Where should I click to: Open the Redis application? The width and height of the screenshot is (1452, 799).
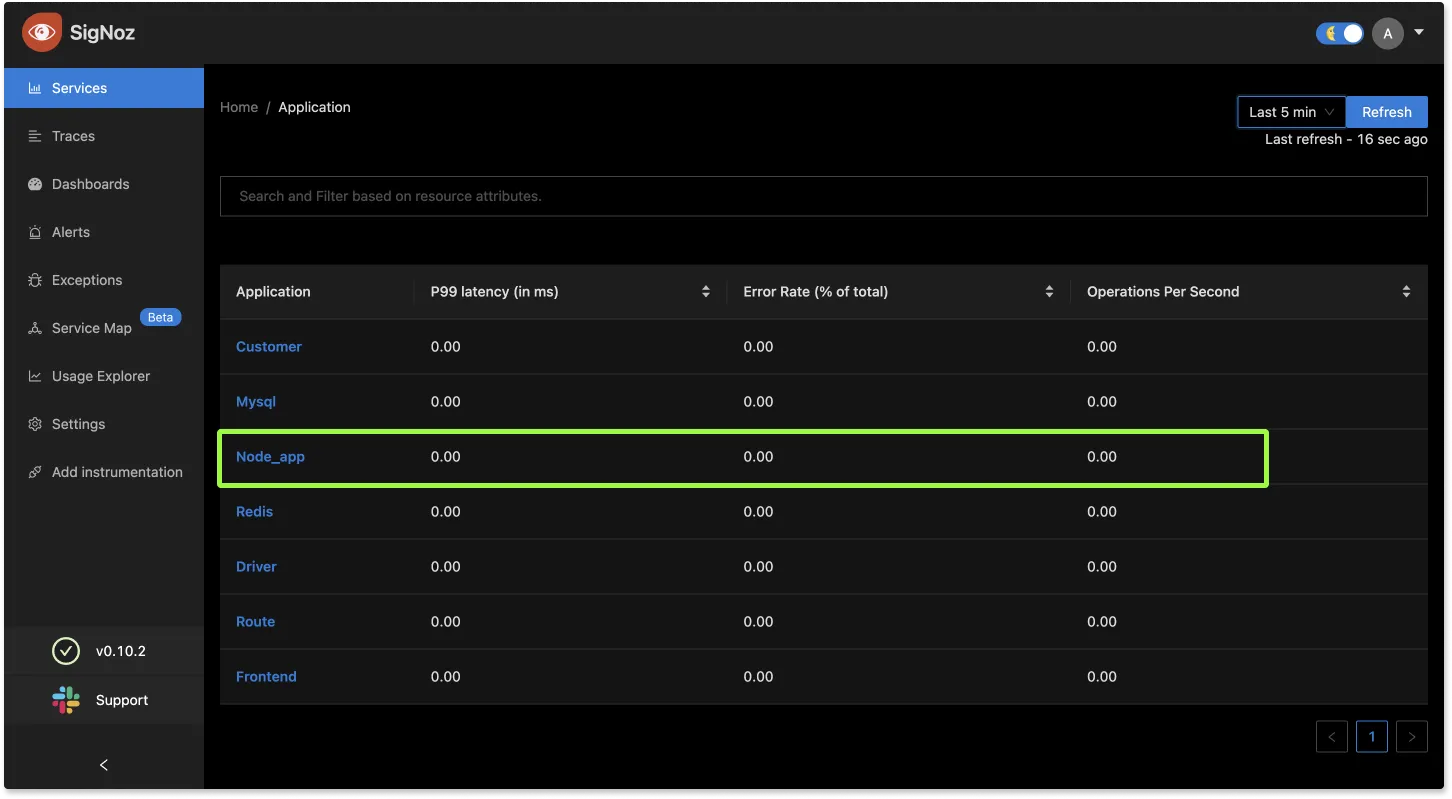[254, 512]
